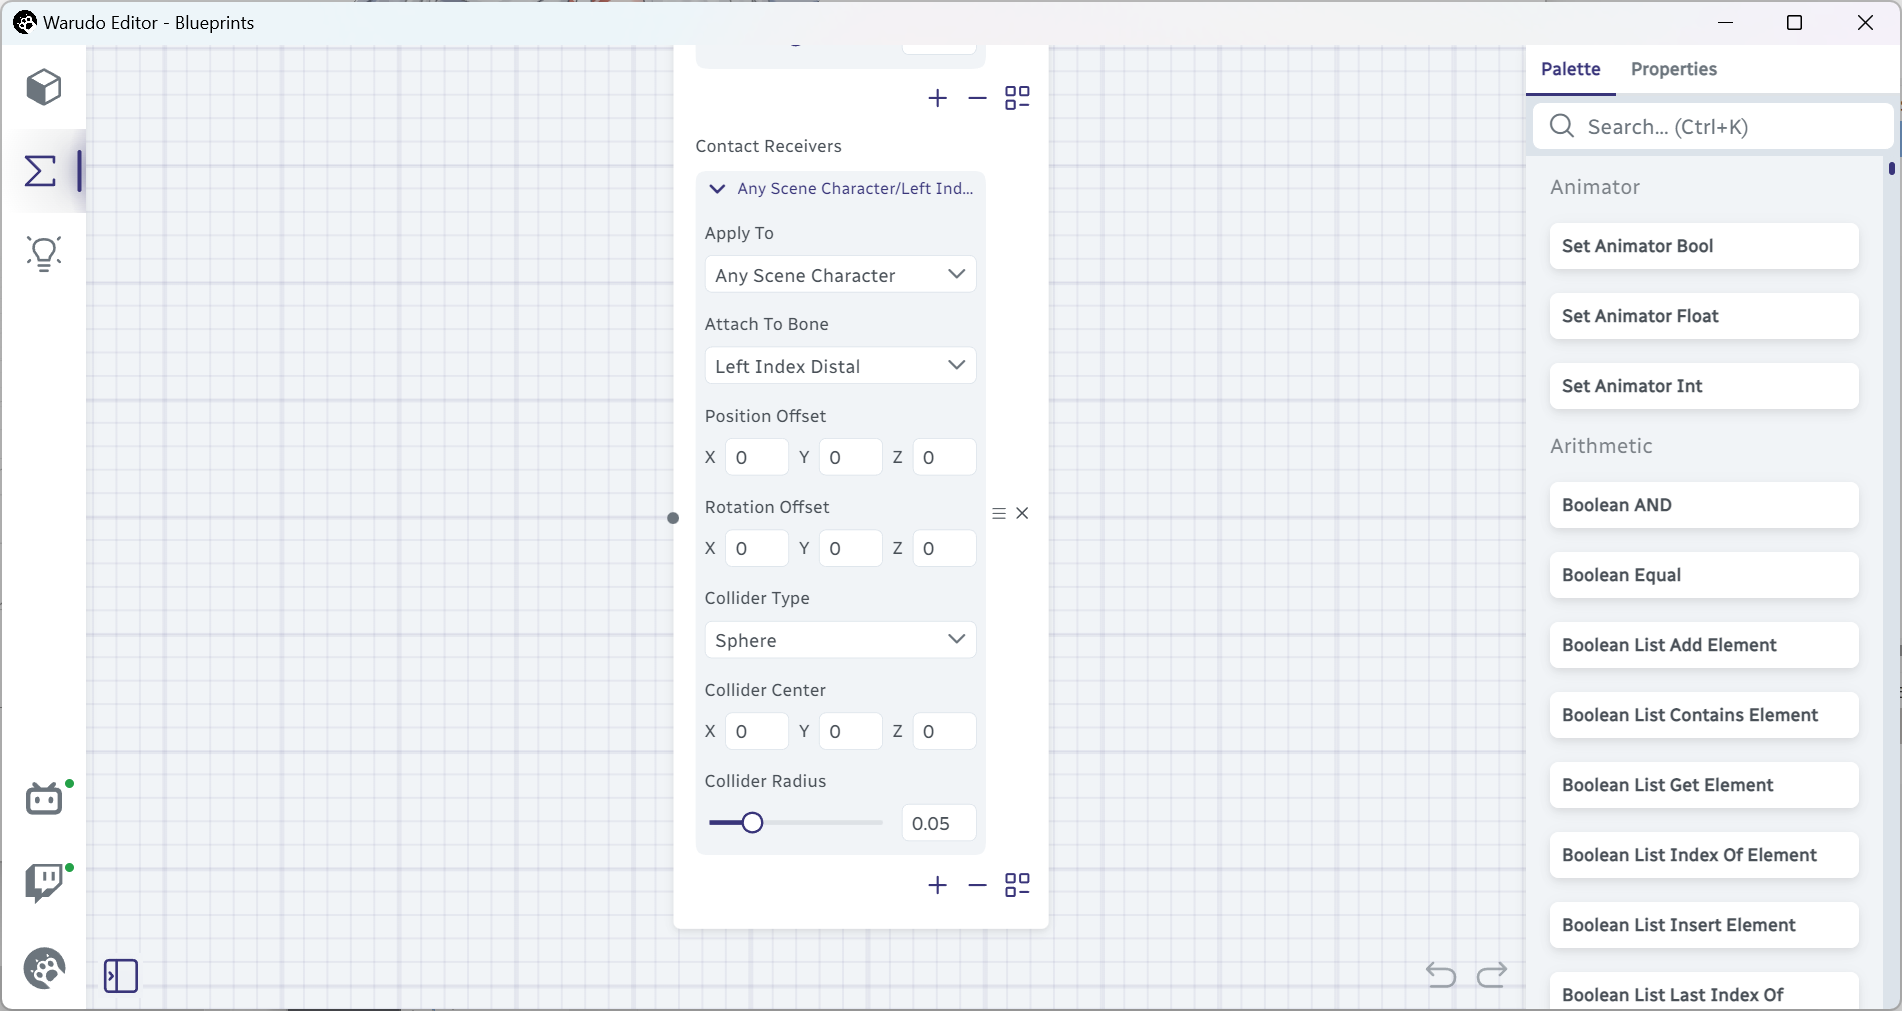Click the Collider Center Z field
The width and height of the screenshot is (1902, 1011).
click(944, 731)
